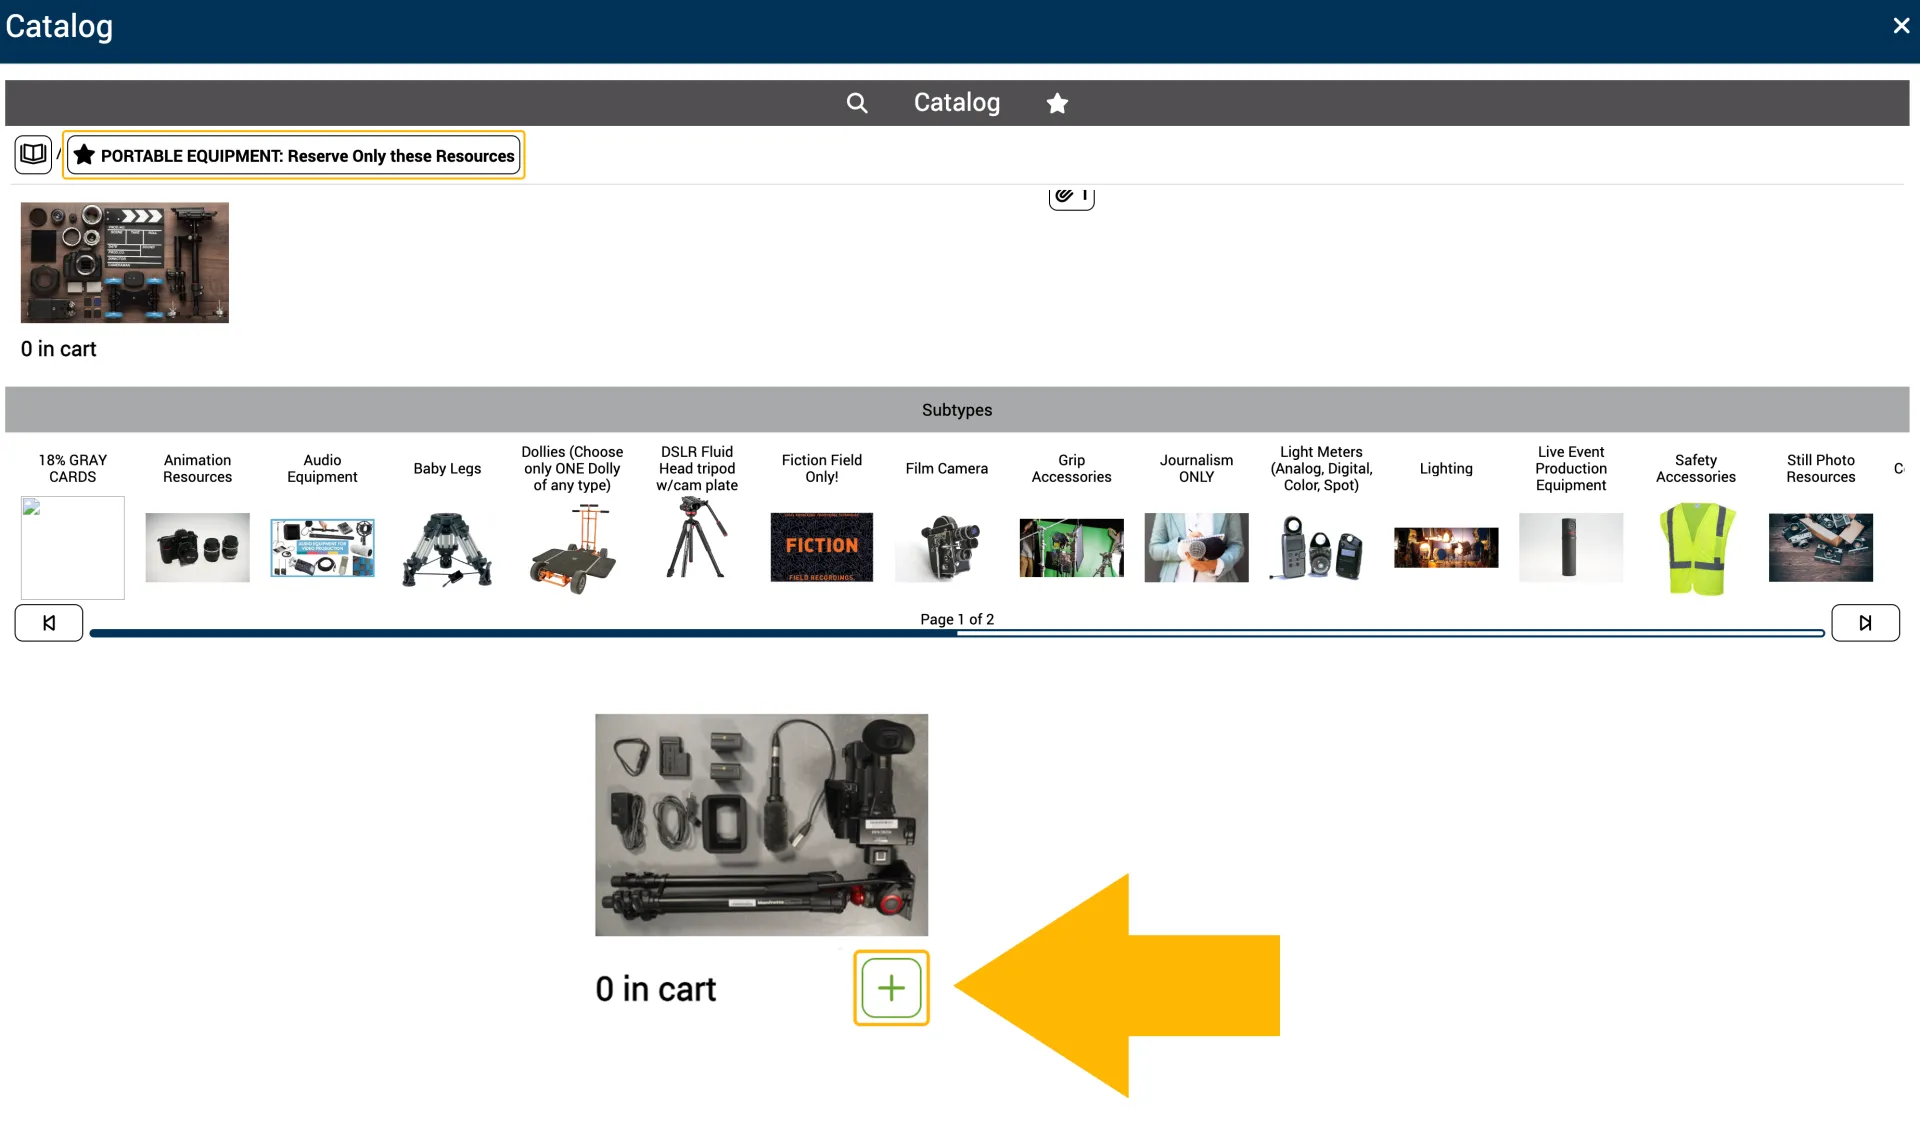Click the camcorder kit photo

(x=761, y=824)
